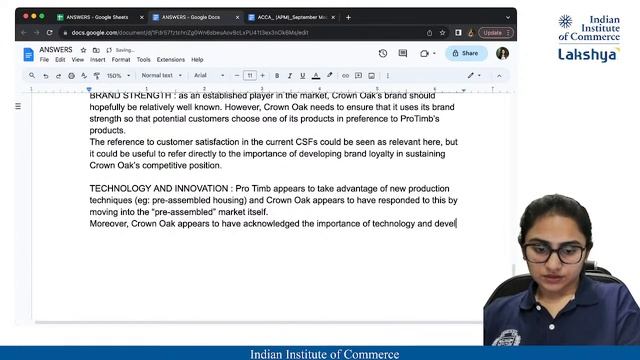Open the Extensions menu
640x360 pixels.
tap(171, 60)
